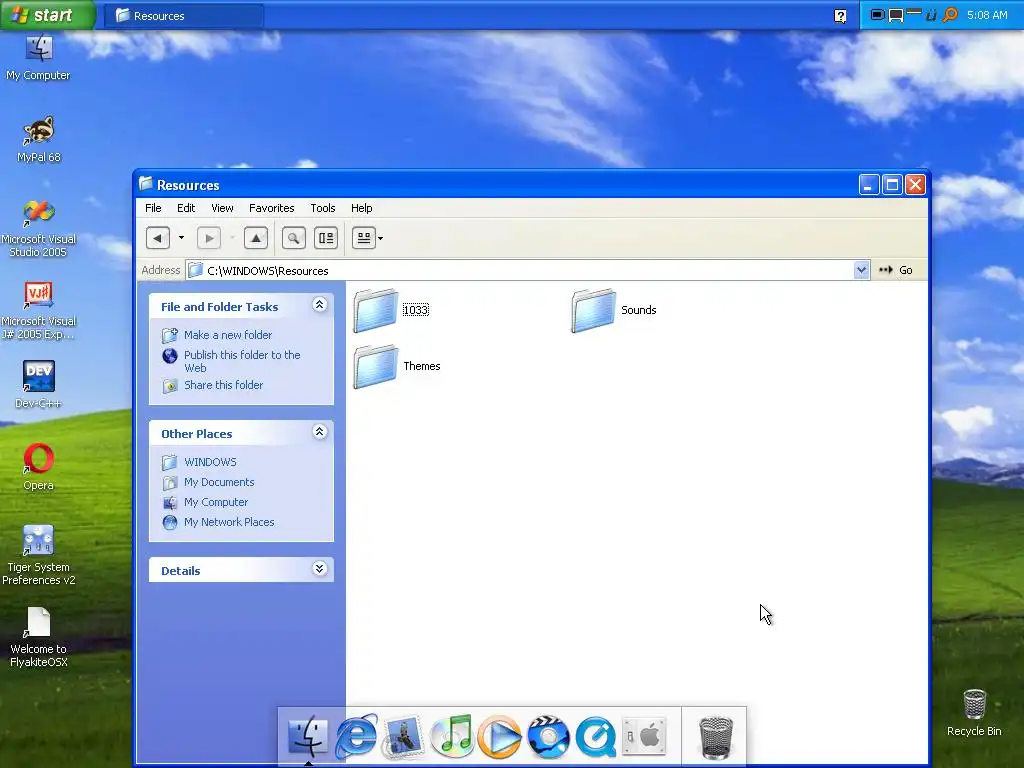Select the 1033 folder icon
Image resolution: width=1024 pixels, height=768 pixels.
click(376, 310)
